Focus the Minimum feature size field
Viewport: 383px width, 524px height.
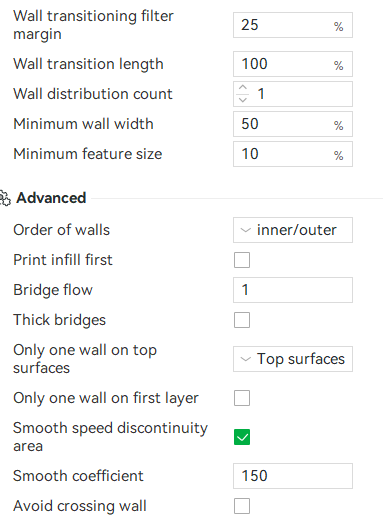pyautogui.click(x=293, y=154)
